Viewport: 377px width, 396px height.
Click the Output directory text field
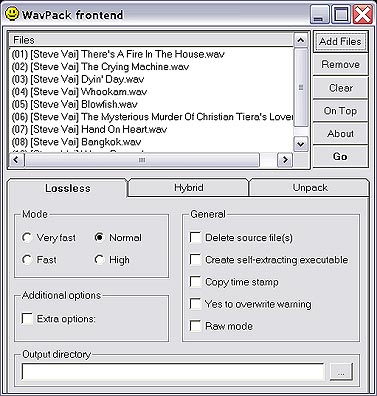(x=173, y=372)
